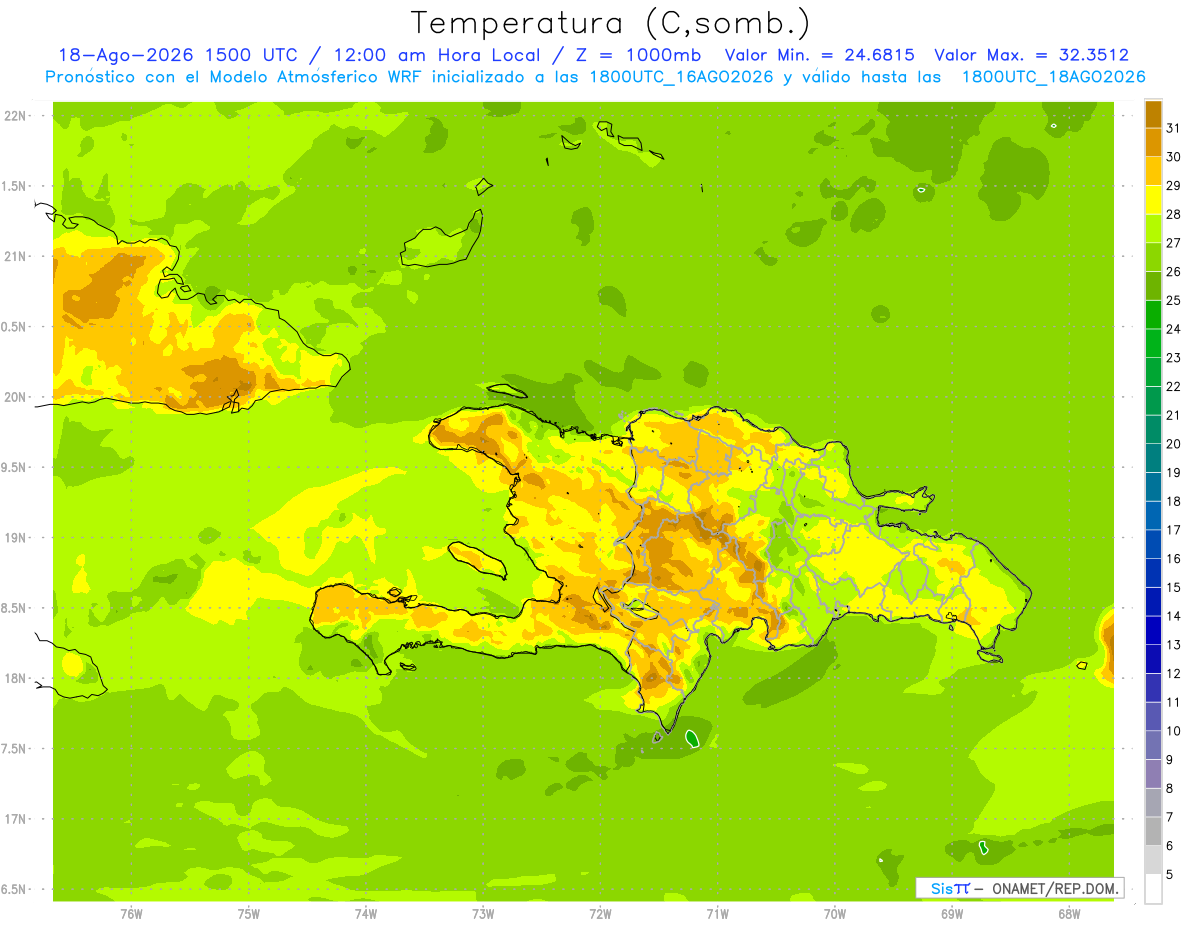Pick the legend swatch between 25 and 26

click(1153, 285)
